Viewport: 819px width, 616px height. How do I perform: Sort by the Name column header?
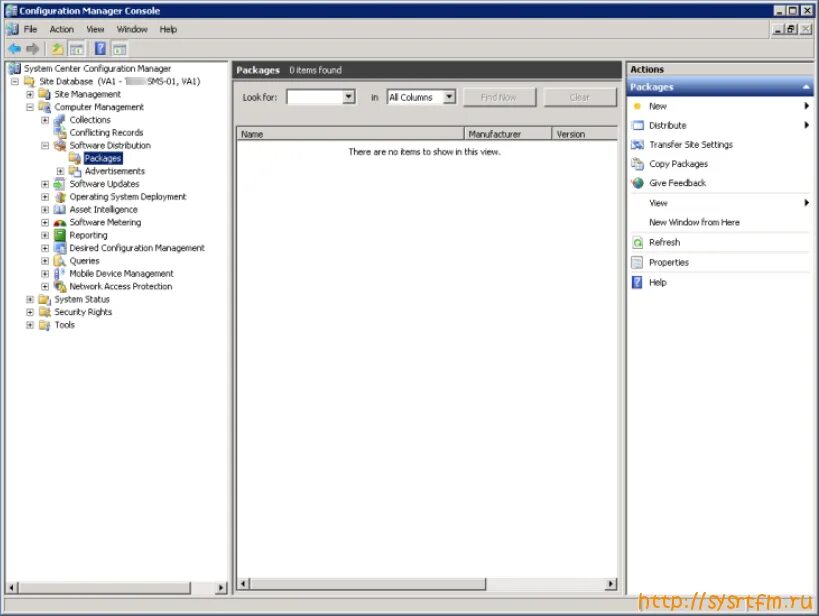tap(350, 134)
